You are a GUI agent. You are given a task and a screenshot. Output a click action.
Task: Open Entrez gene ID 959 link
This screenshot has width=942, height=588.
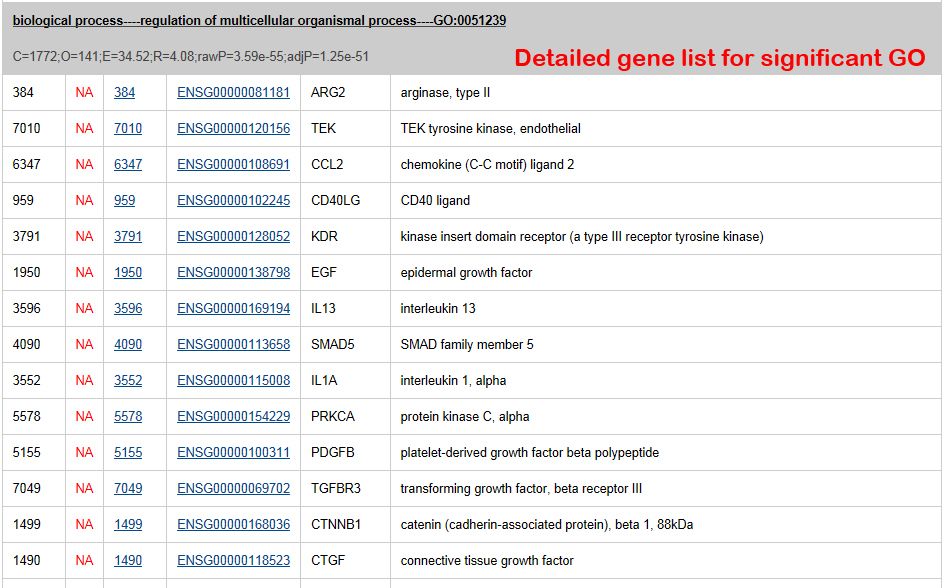click(x=124, y=201)
